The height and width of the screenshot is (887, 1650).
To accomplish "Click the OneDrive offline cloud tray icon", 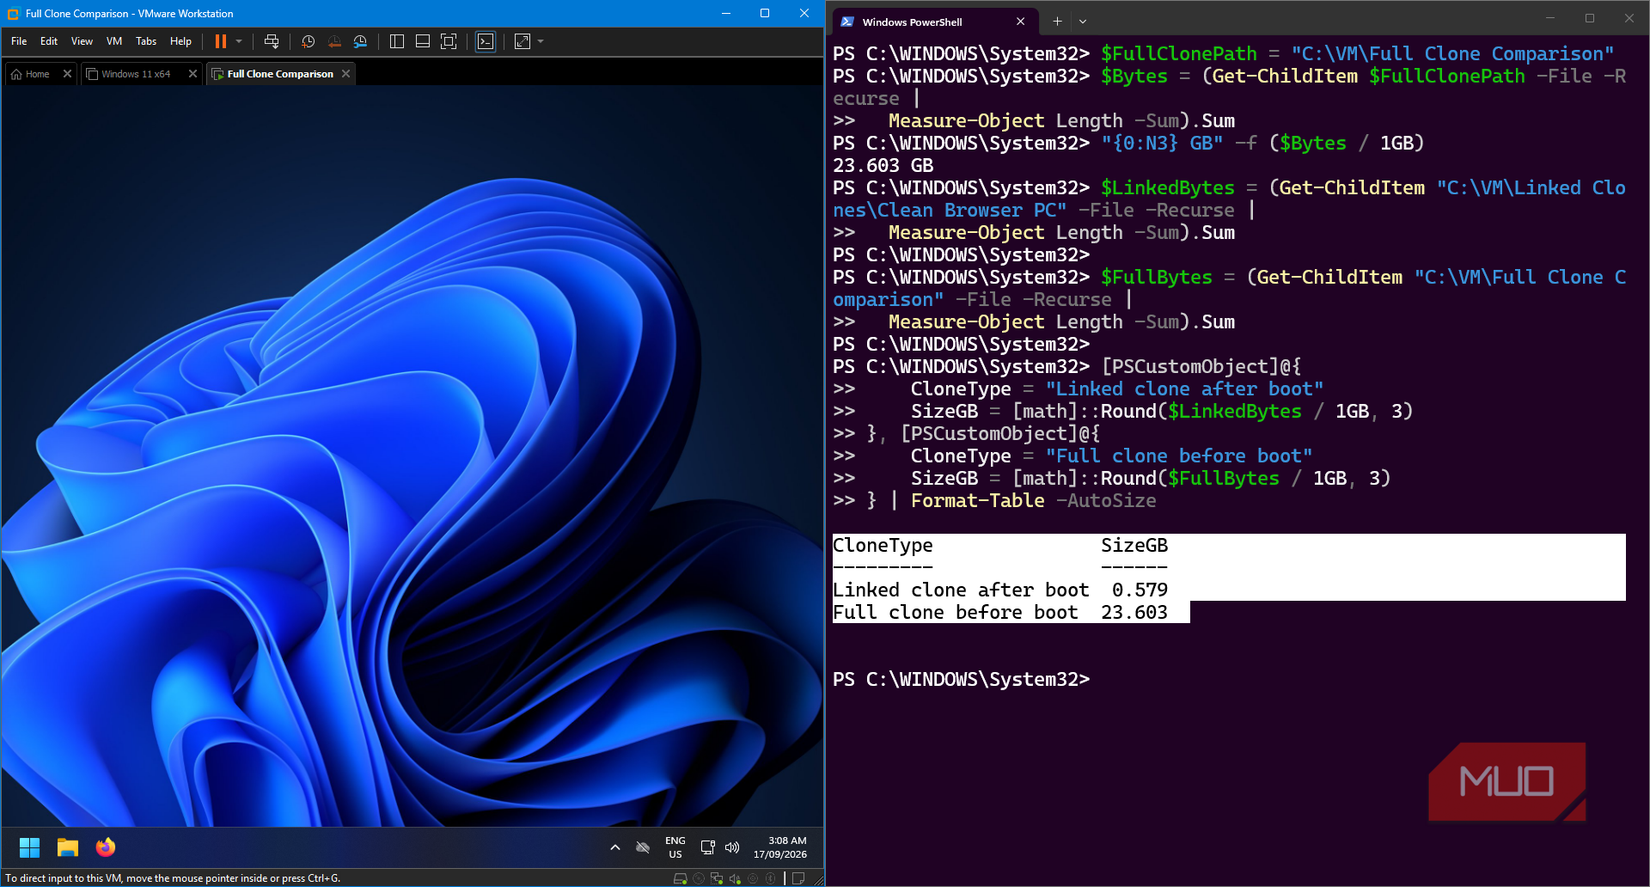I will coord(643,848).
